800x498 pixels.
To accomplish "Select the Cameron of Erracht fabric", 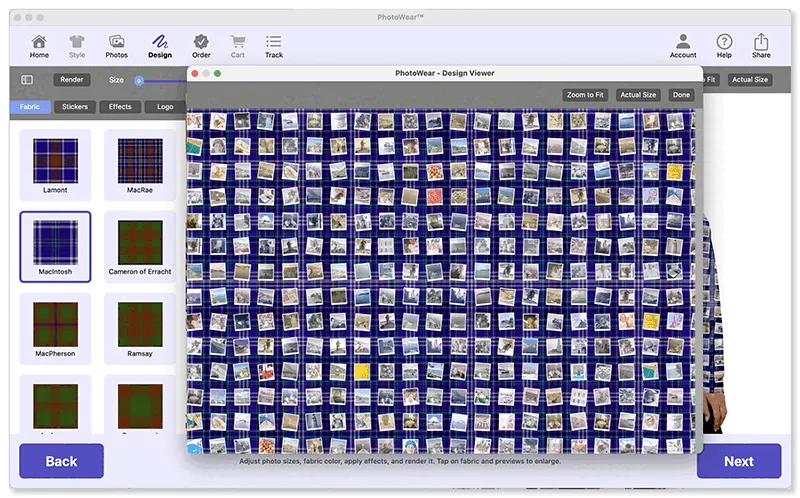I will (x=140, y=247).
